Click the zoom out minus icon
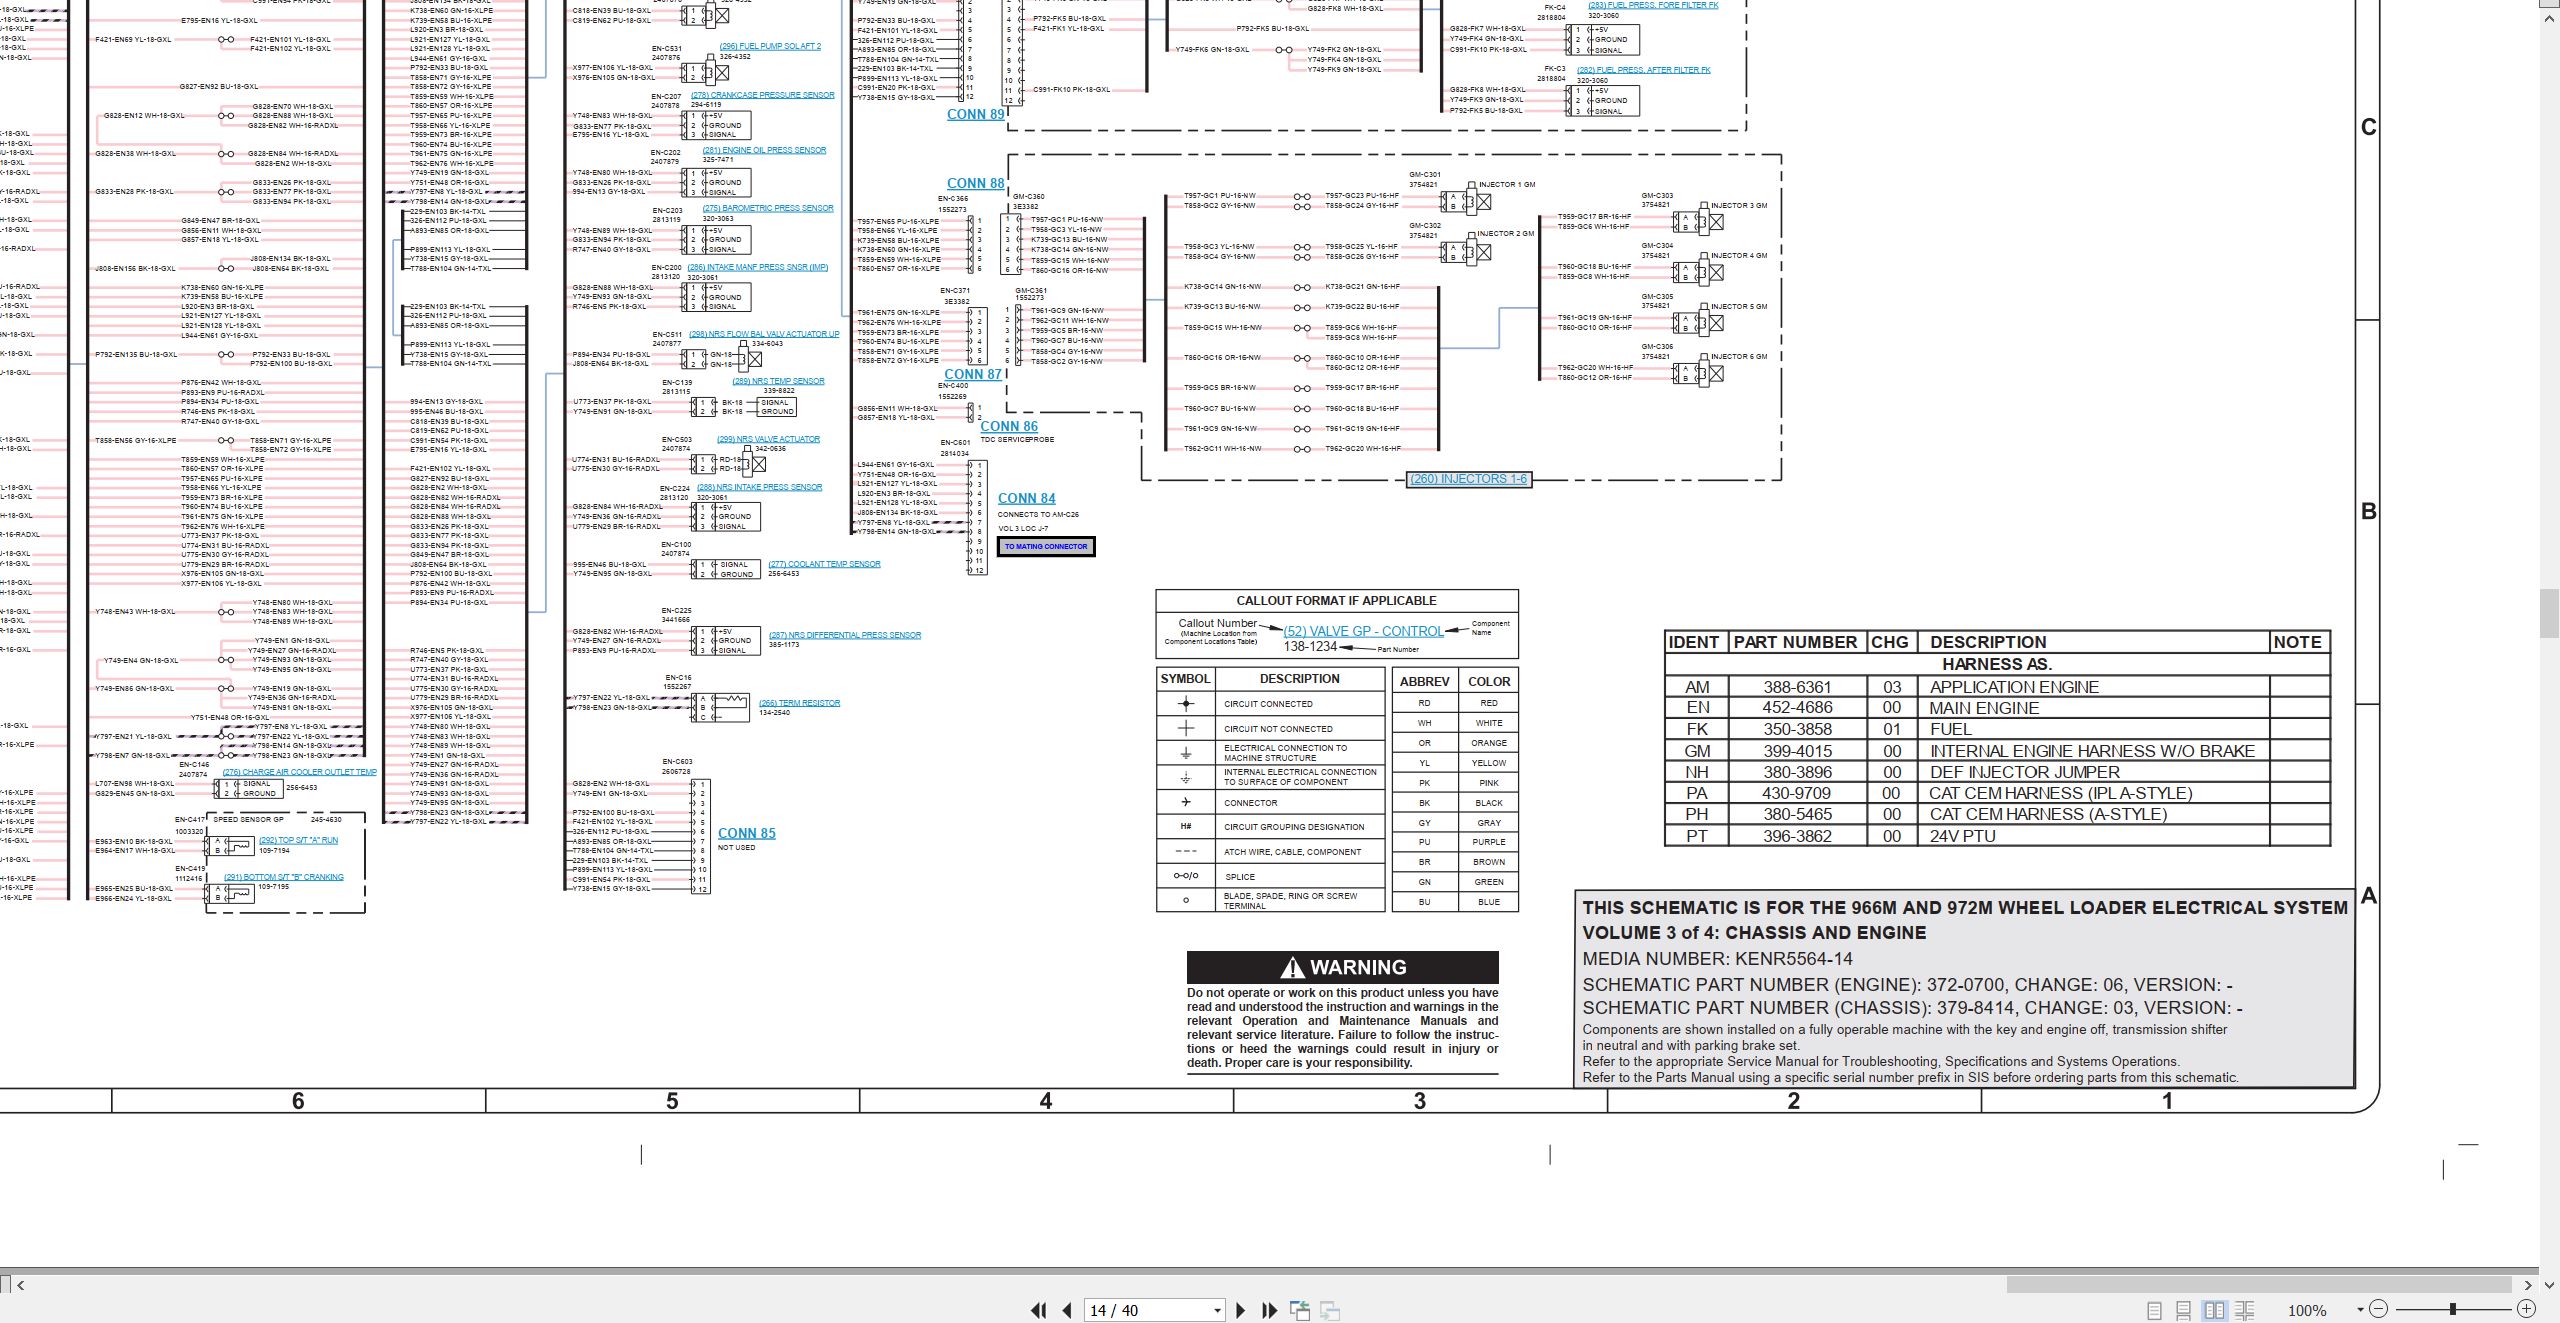Viewport: 2560px width, 1323px height. pyautogui.click(x=2378, y=1309)
